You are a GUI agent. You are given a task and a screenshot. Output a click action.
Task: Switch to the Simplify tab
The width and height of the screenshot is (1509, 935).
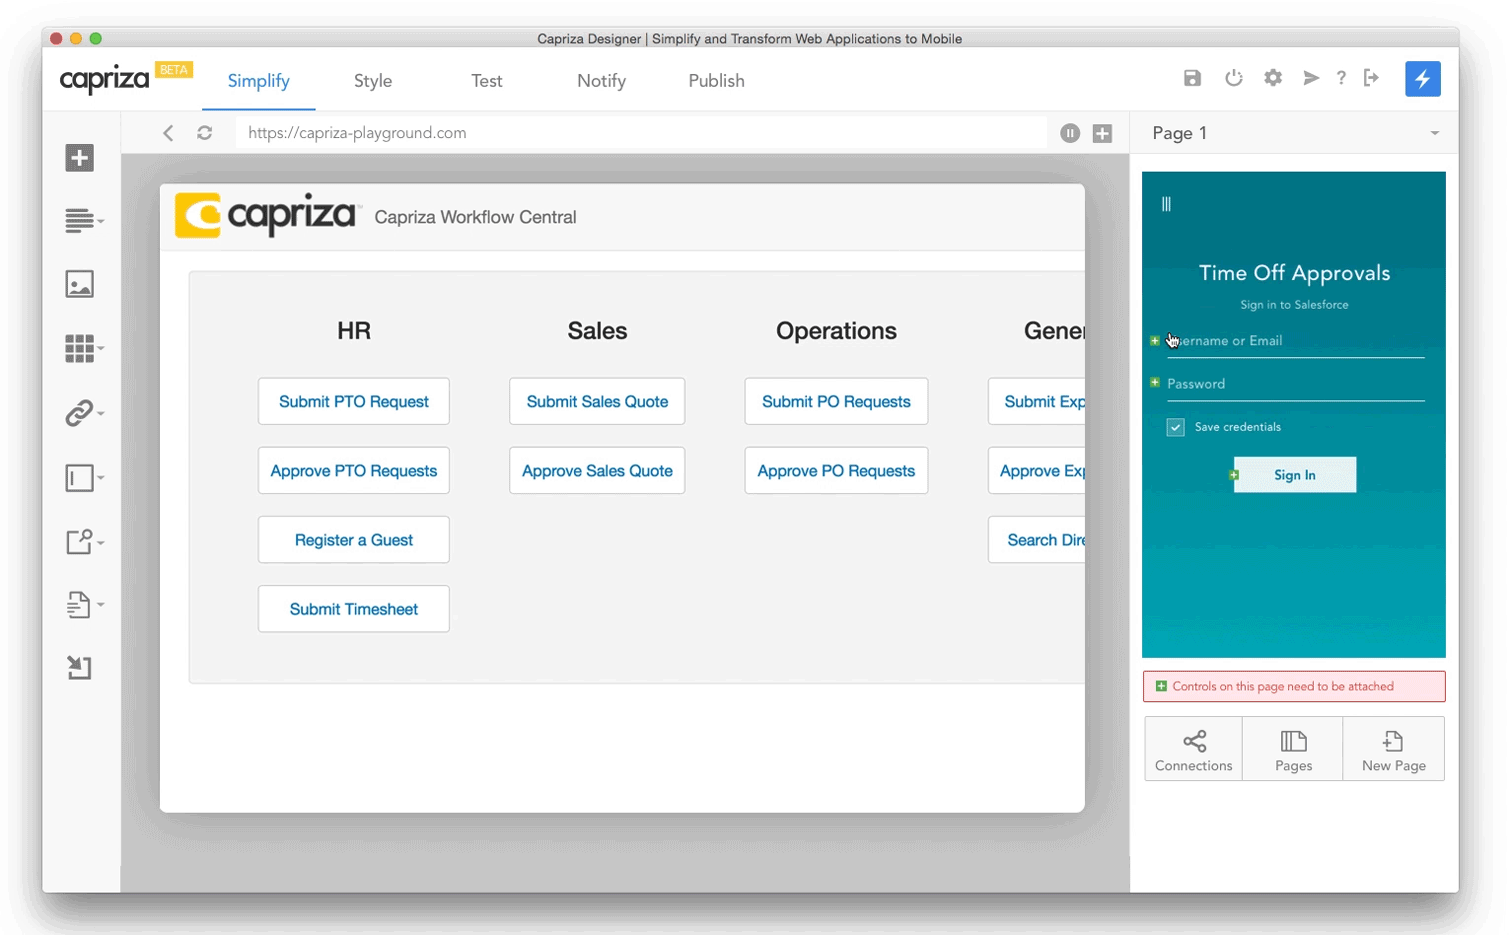point(258,81)
